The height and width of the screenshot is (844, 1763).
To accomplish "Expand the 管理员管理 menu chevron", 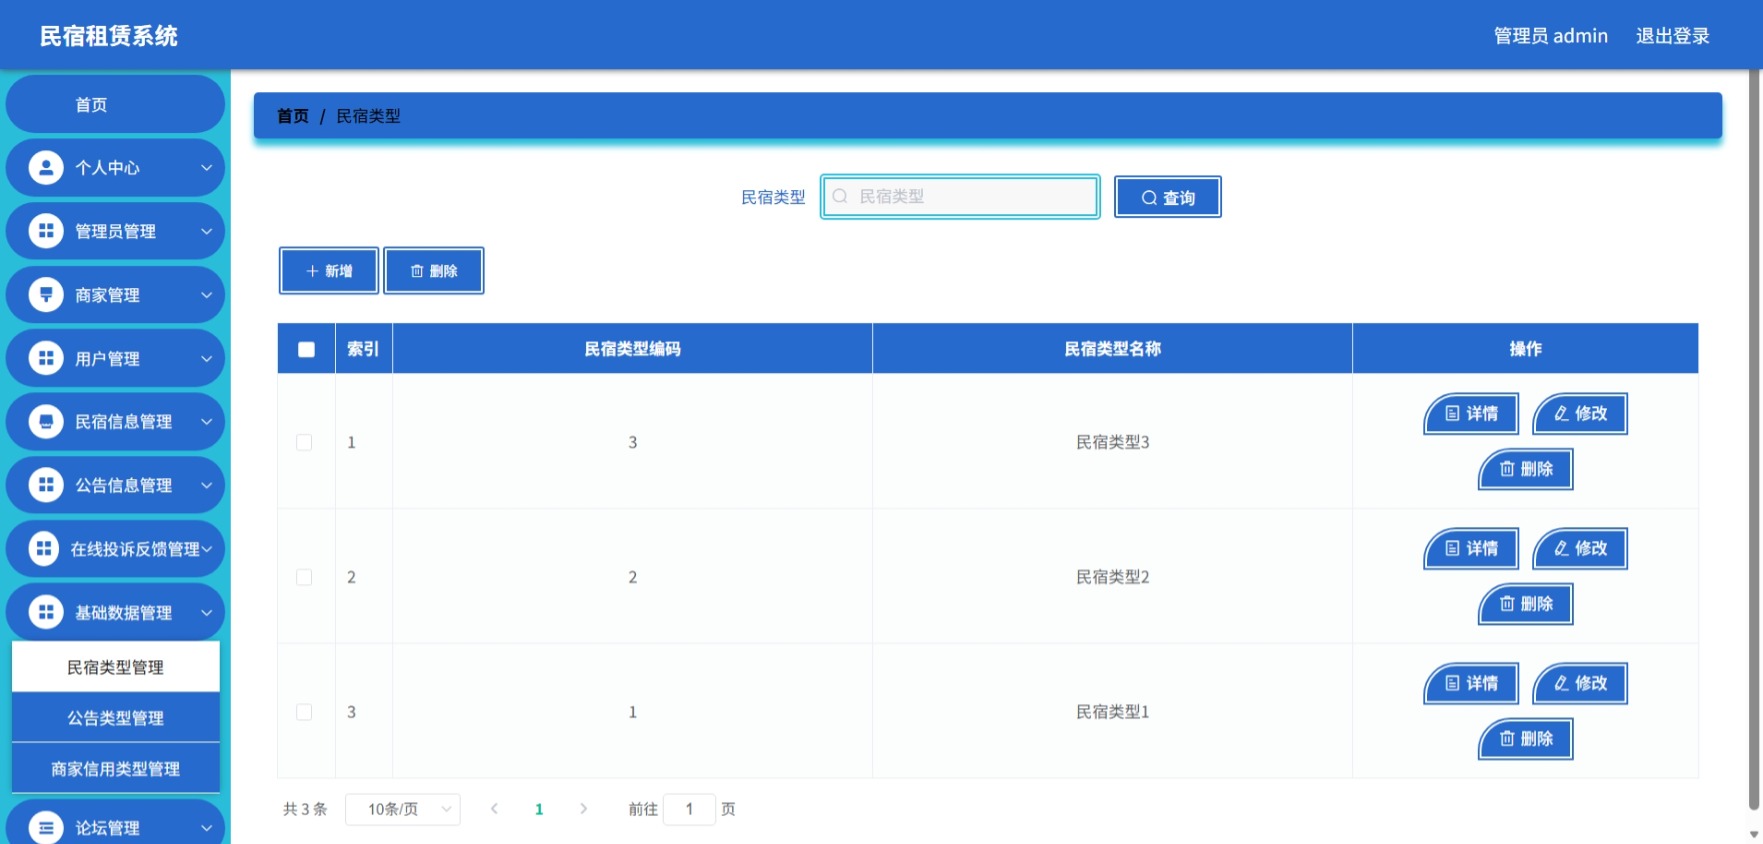I will coord(206,231).
